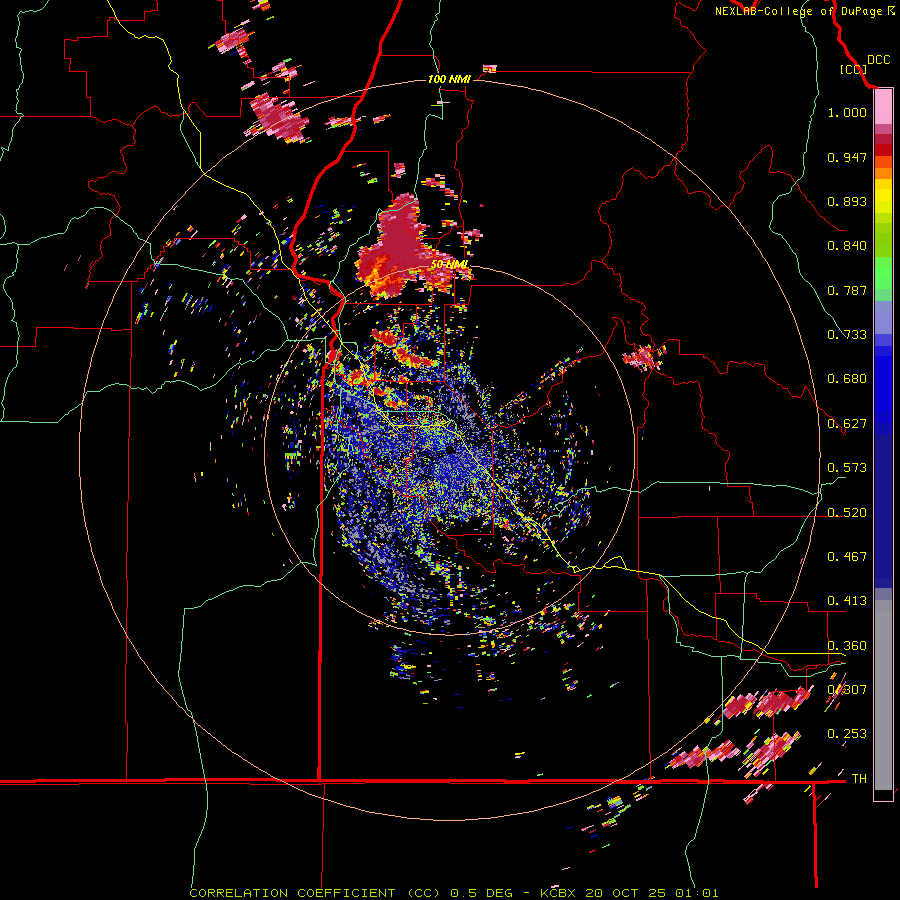The height and width of the screenshot is (900, 900).
Task: Pick the bright green color bar segment
Action: (x=883, y=272)
